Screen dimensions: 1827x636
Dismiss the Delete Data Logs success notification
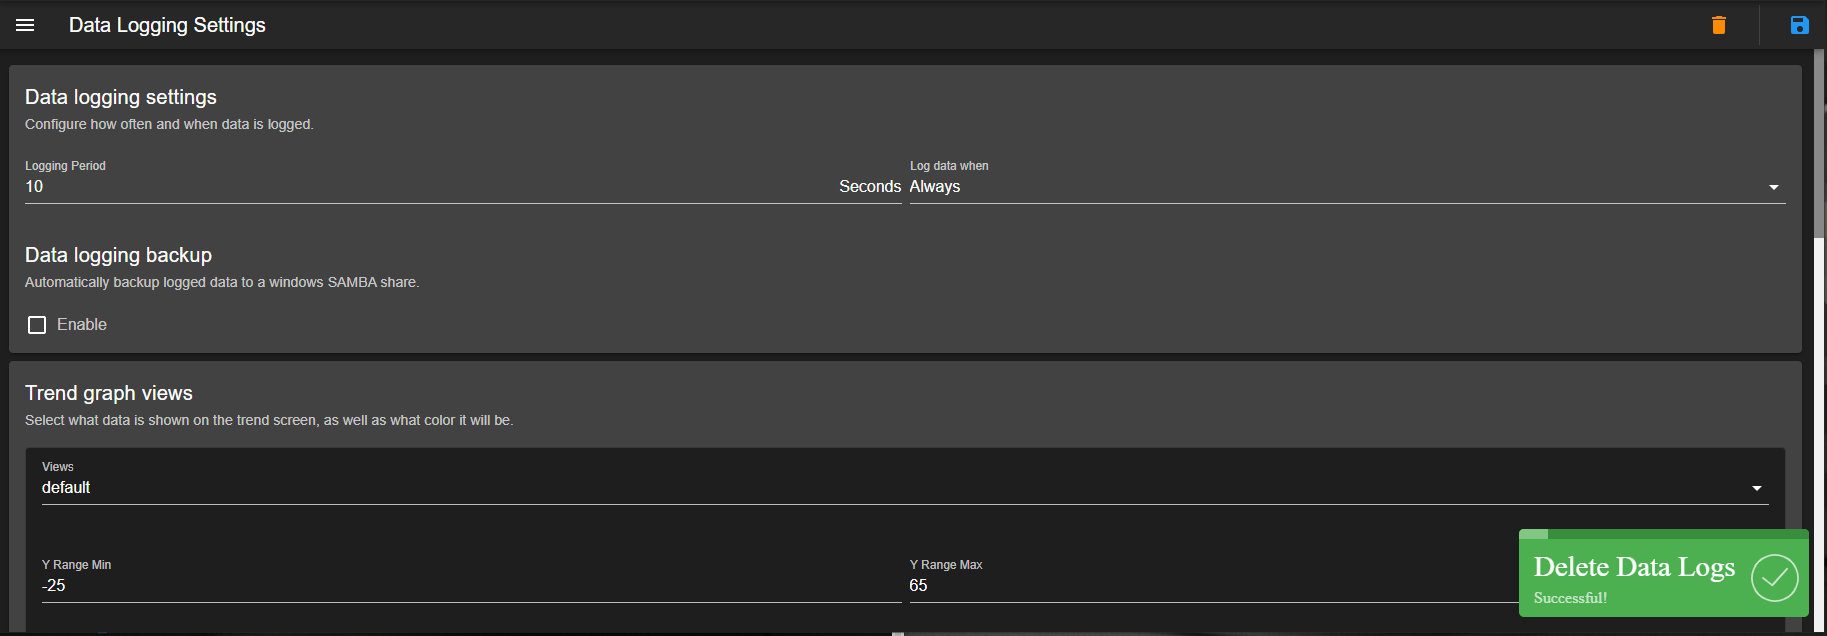(1664, 573)
